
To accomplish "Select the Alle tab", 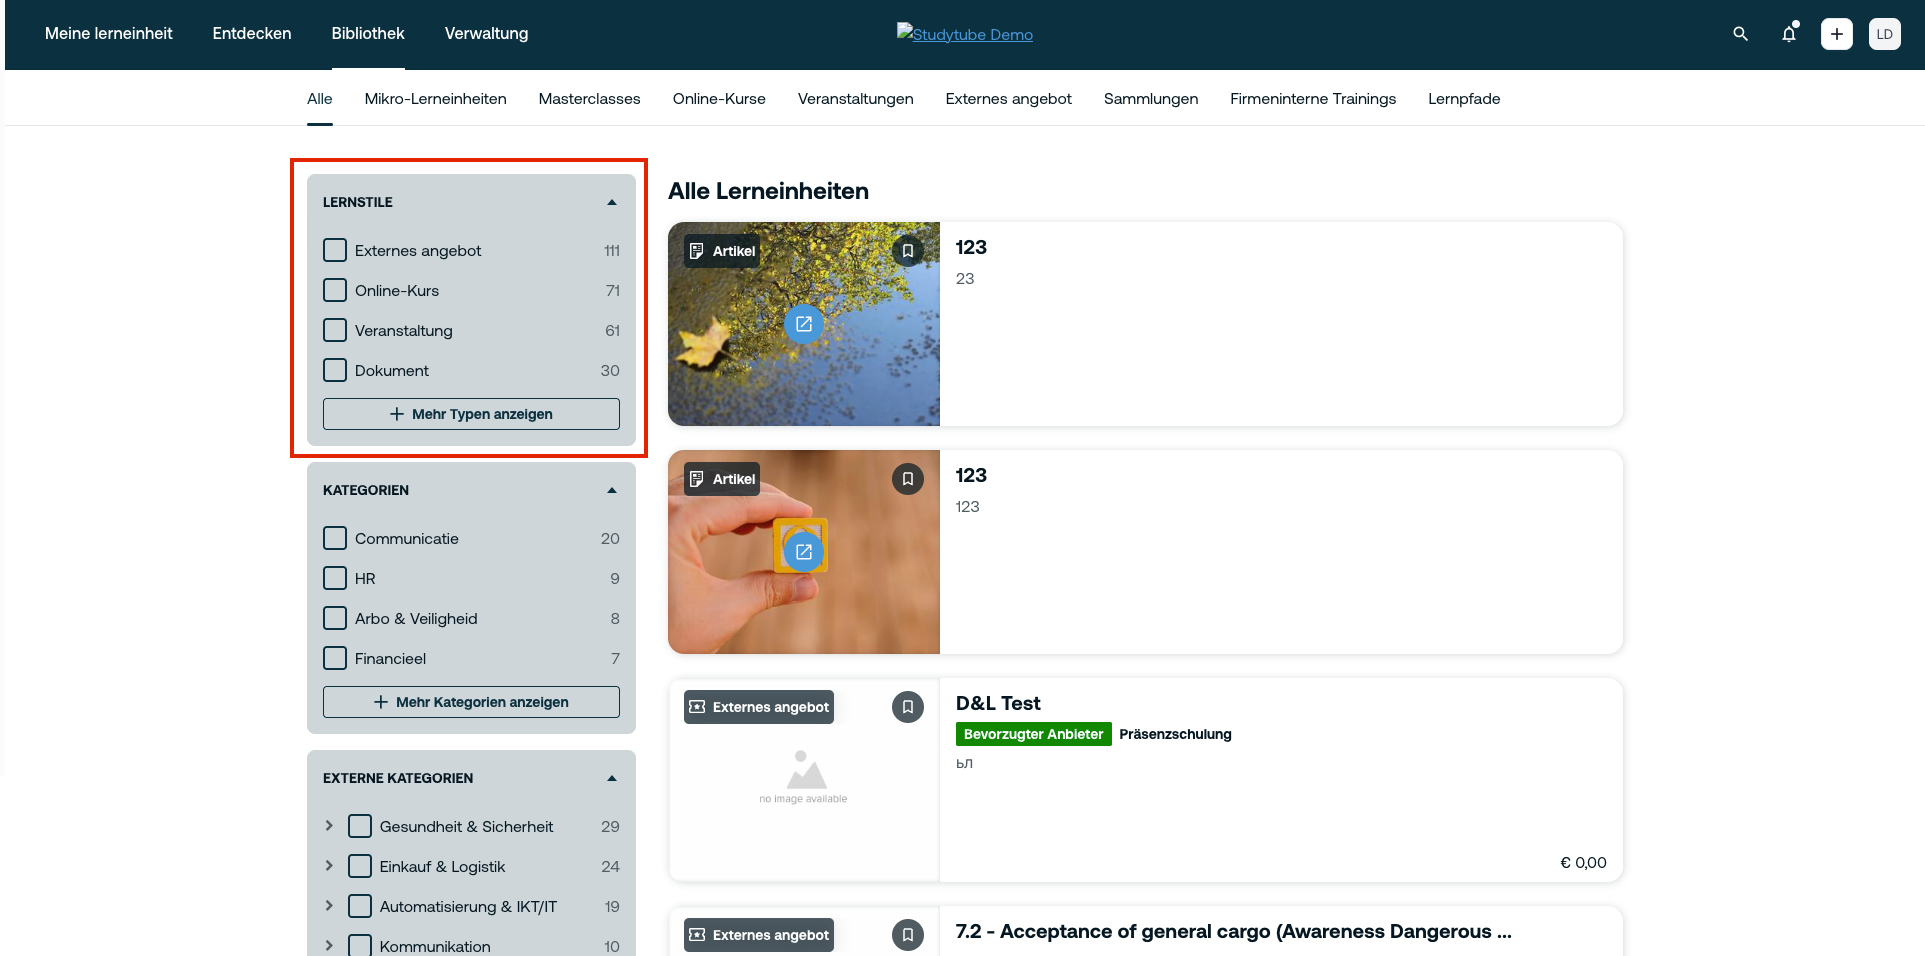I will (x=320, y=99).
